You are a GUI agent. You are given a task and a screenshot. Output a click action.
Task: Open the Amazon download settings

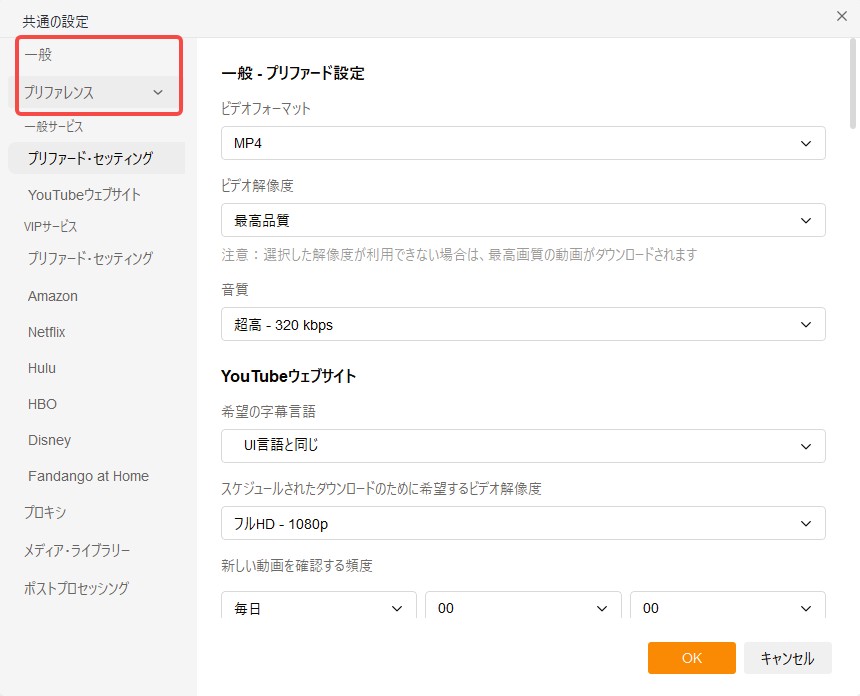tap(52, 295)
